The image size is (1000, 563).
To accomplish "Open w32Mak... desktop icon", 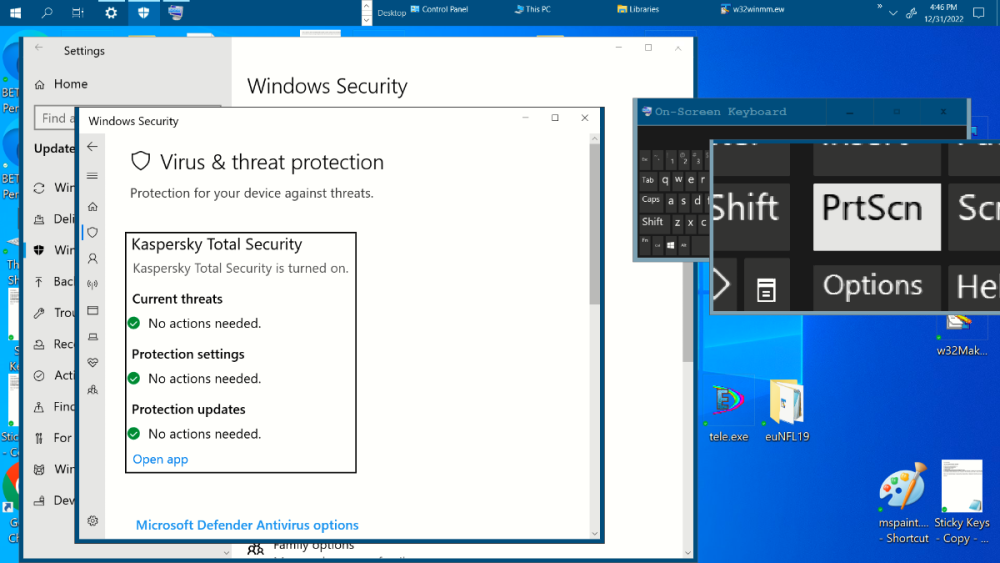I will pyautogui.click(x=962, y=336).
